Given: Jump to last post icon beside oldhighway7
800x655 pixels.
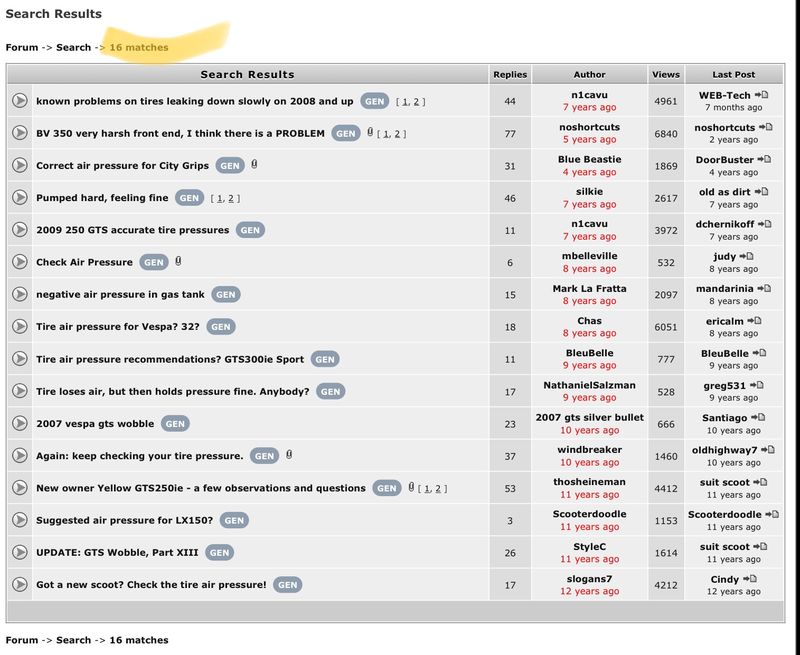Looking at the screenshot, I should point(768,449).
